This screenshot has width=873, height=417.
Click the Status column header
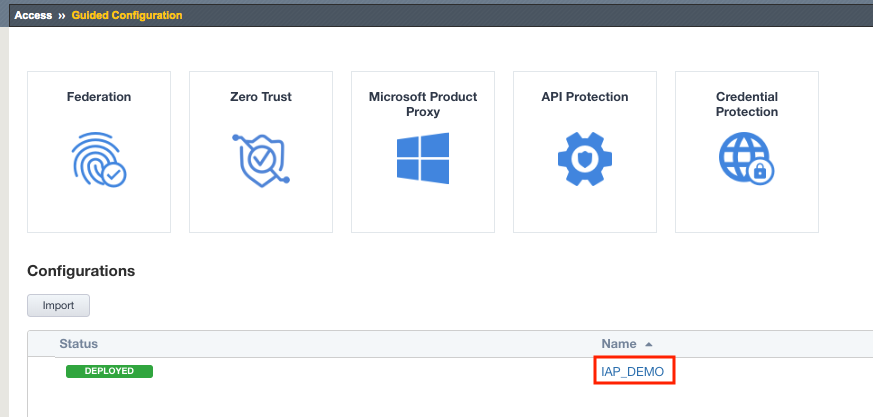click(x=79, y=344)
